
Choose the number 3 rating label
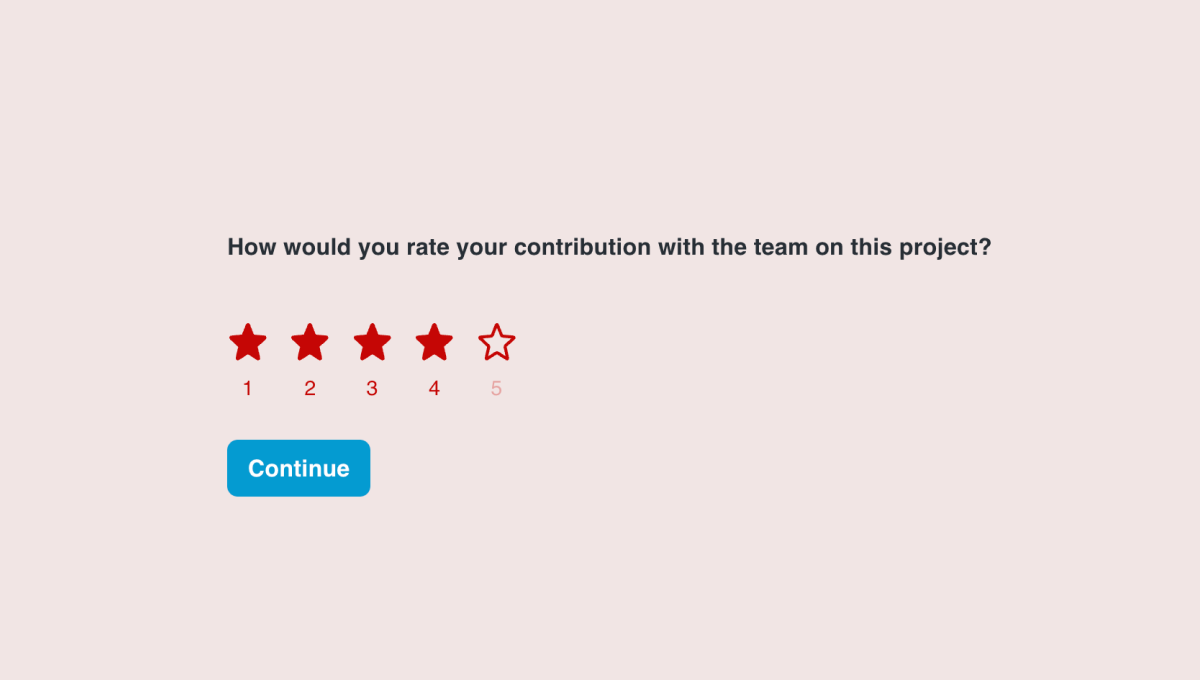(372, 389)
